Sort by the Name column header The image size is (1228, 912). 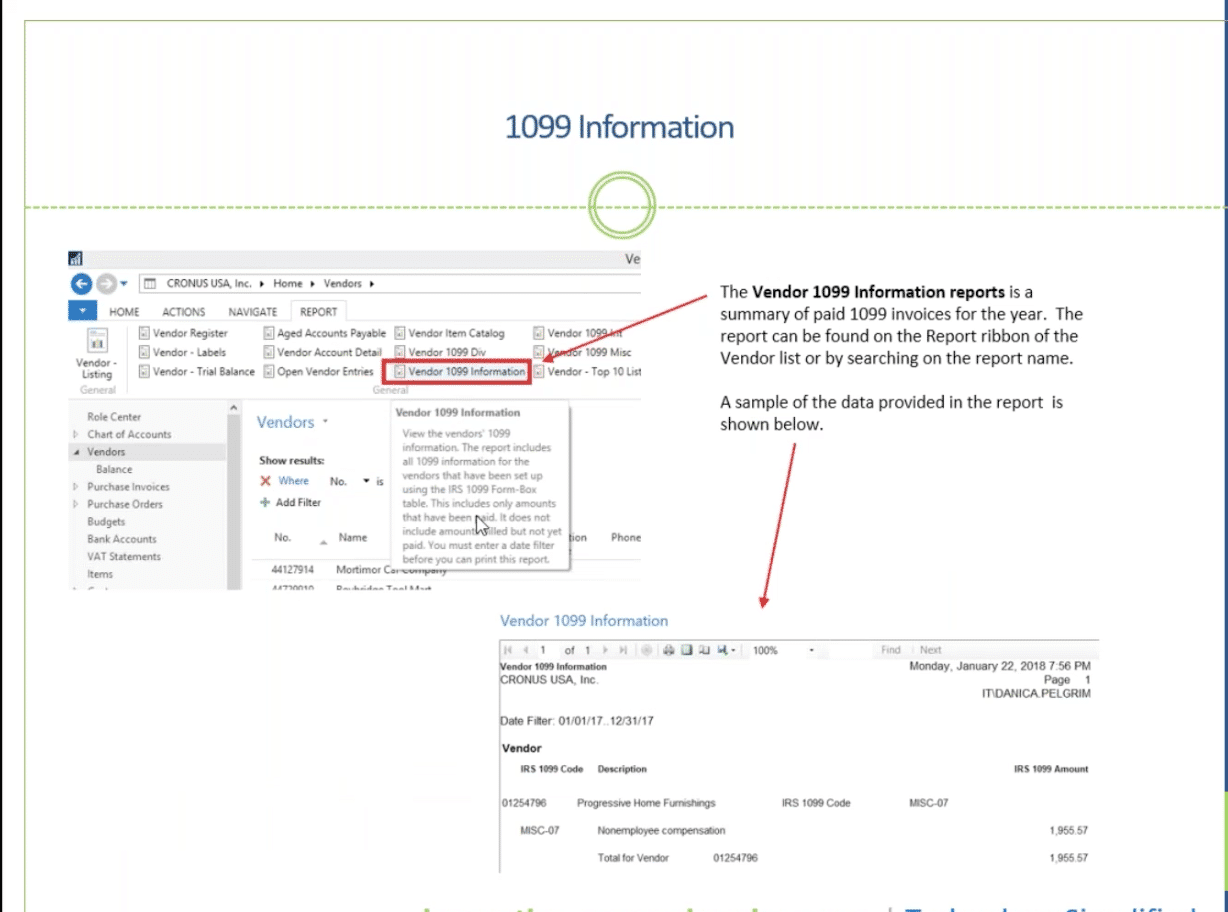click(x=353, y=537)
